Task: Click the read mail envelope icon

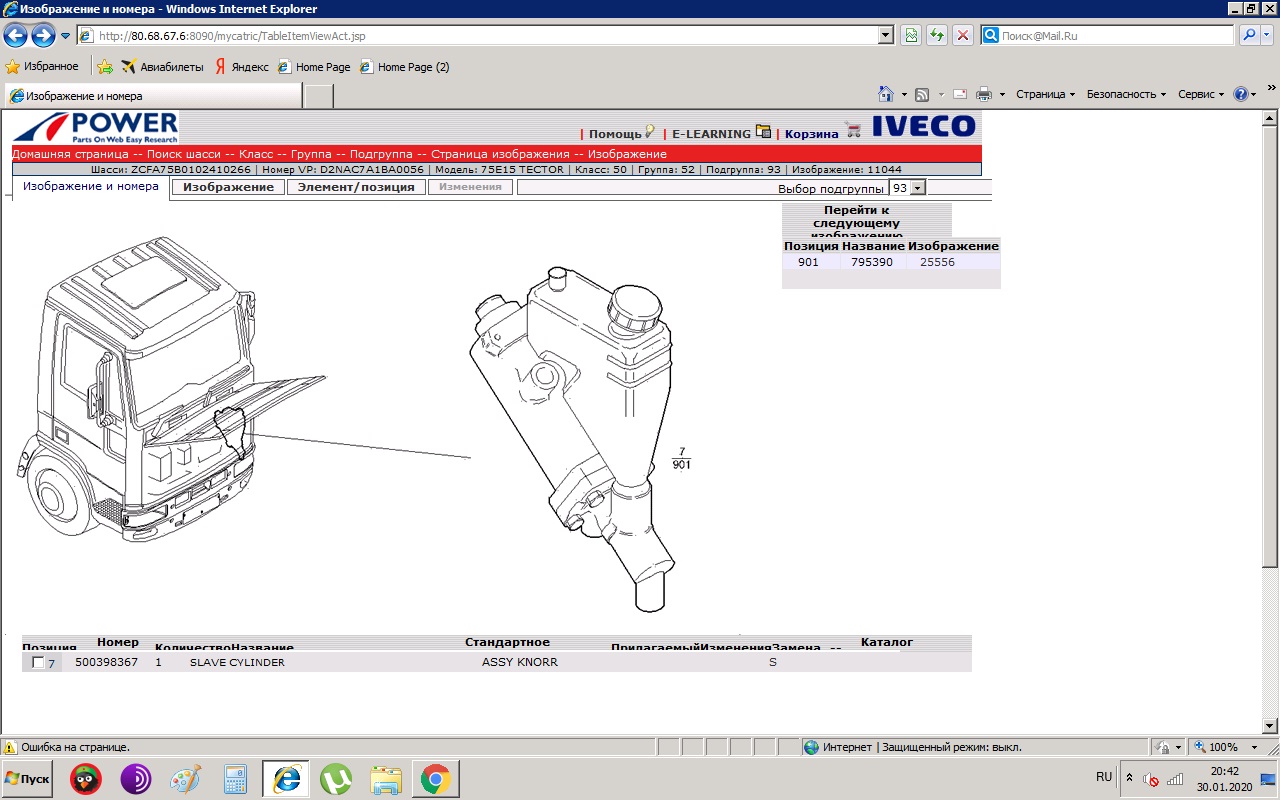Action: [x=960, y=95]
